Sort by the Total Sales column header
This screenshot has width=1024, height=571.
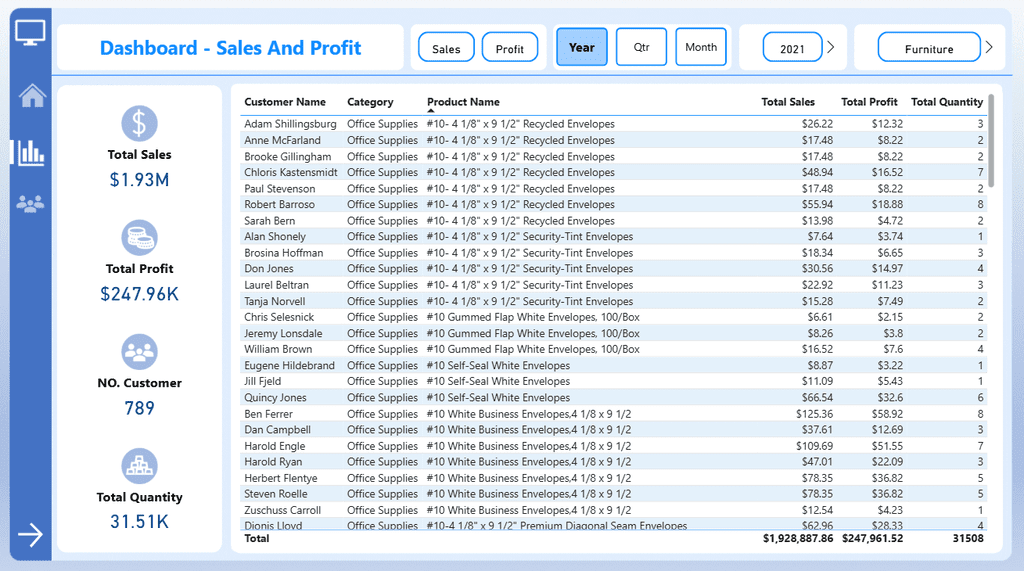787,102
